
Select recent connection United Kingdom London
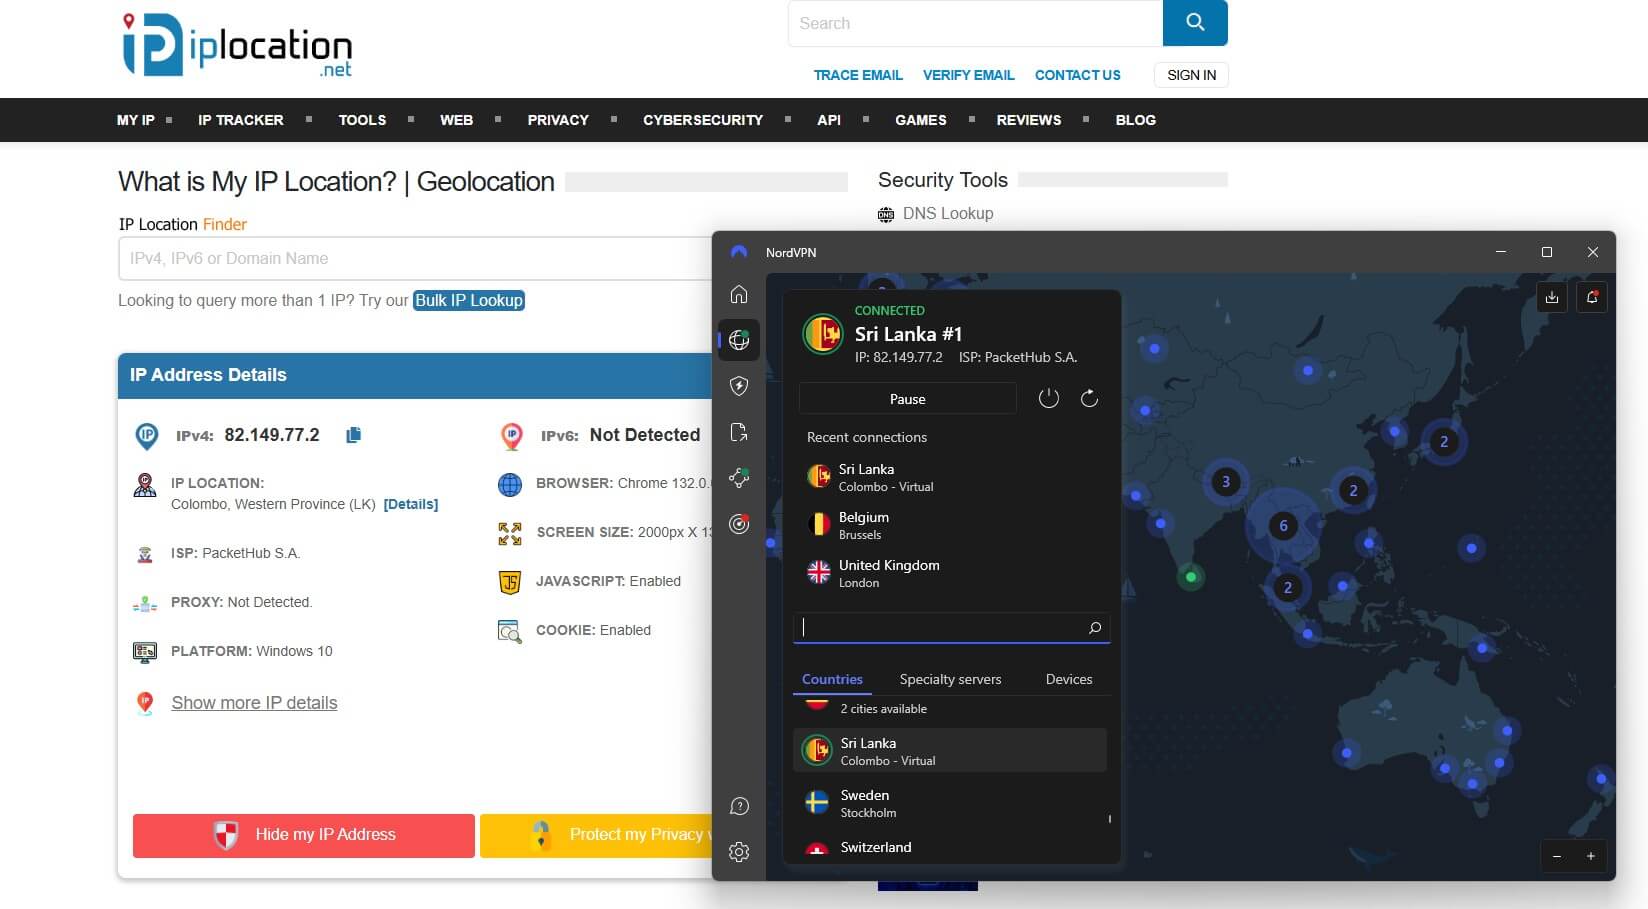point(952,573)
